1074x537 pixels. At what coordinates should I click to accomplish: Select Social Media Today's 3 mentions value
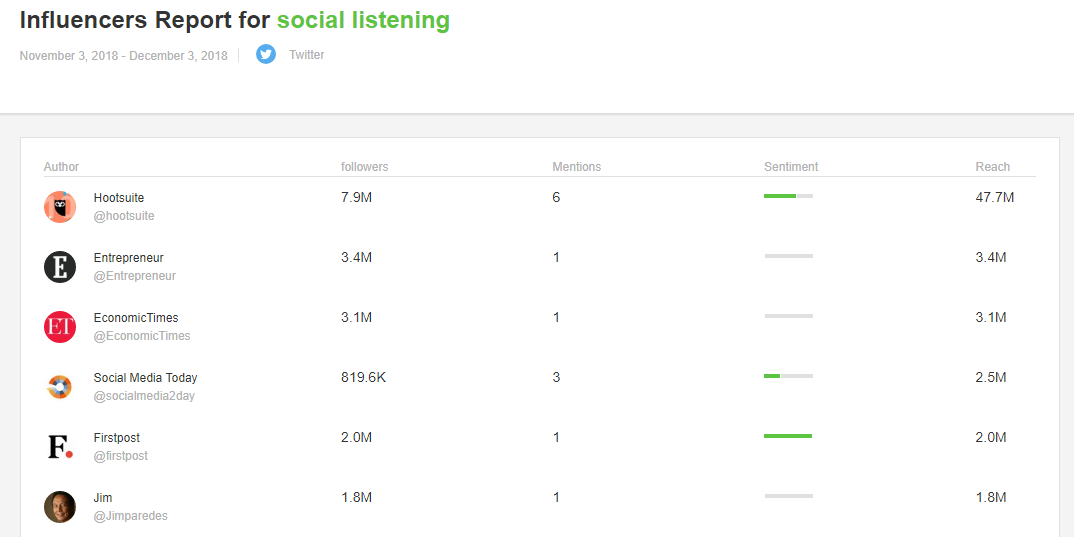pos(556,377)
